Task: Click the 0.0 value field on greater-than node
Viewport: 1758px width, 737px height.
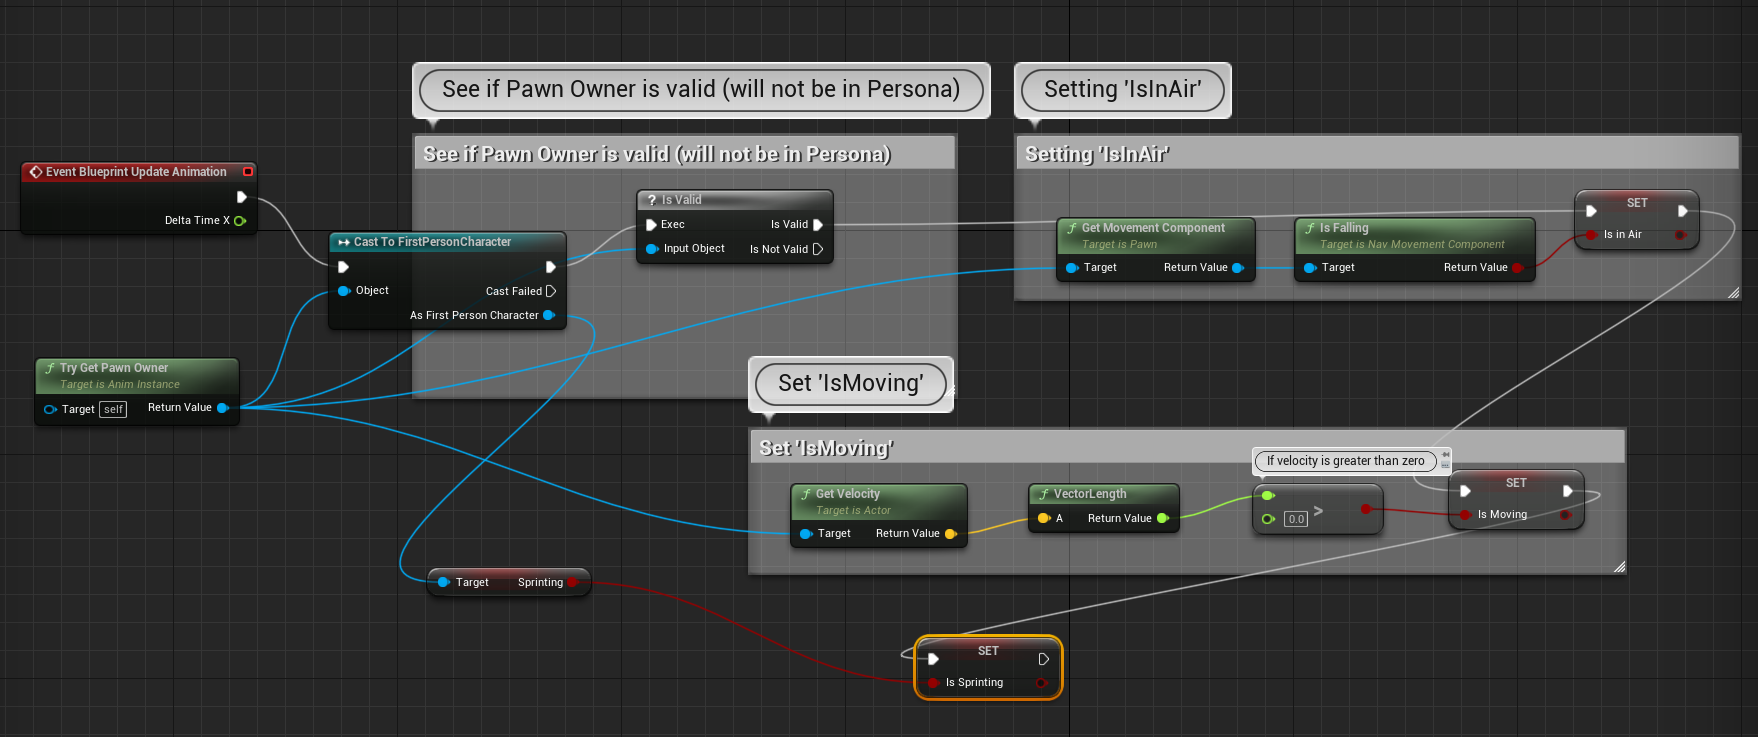Action: 1296,519
